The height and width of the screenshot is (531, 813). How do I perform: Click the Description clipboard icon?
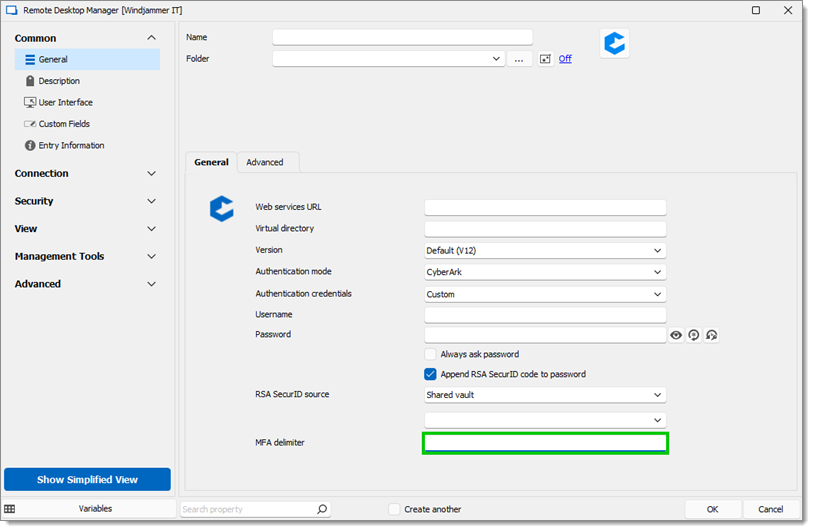30,81
